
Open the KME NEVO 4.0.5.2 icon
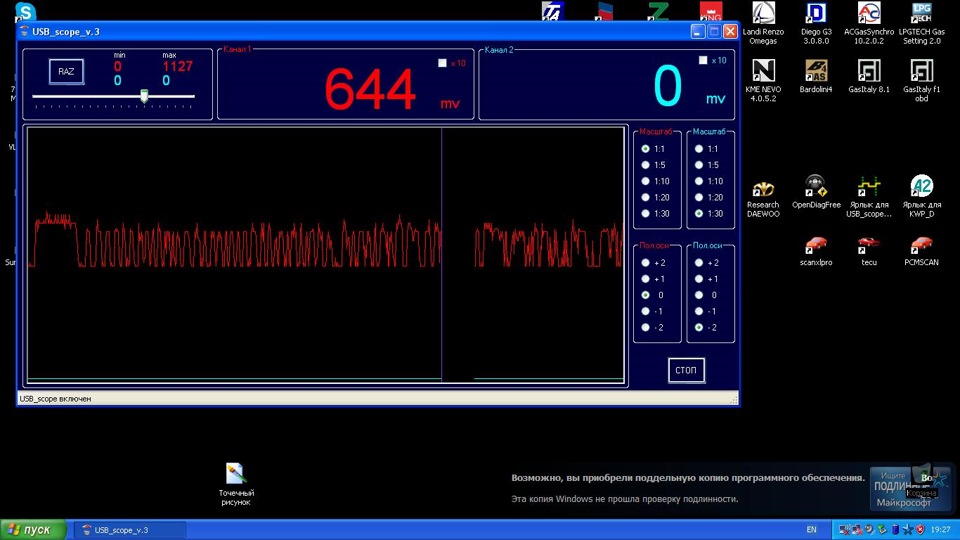[x=763, y=72]
